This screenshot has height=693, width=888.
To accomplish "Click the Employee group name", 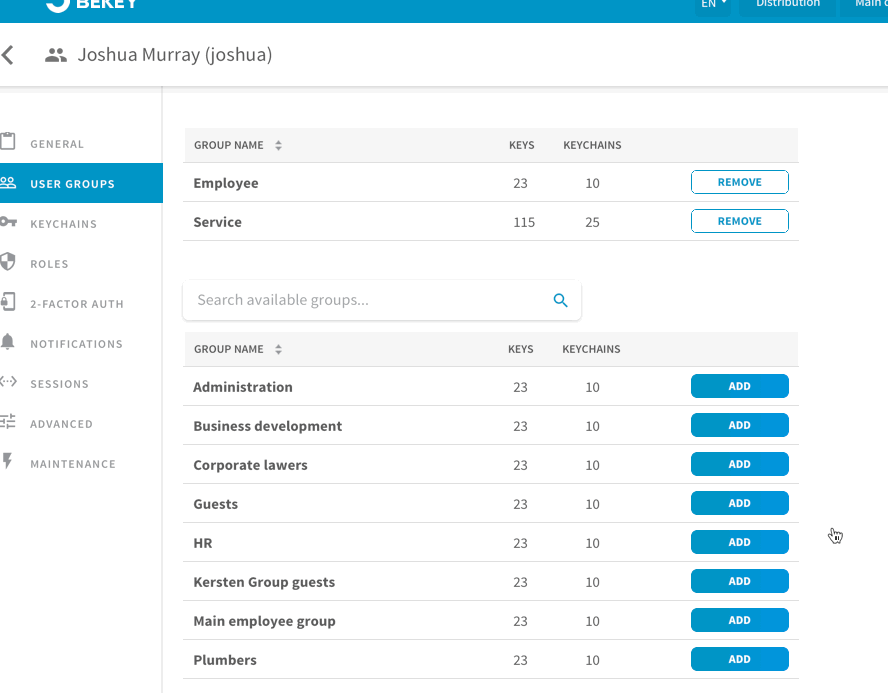I will pyautogui.click(x=226, y=183).
